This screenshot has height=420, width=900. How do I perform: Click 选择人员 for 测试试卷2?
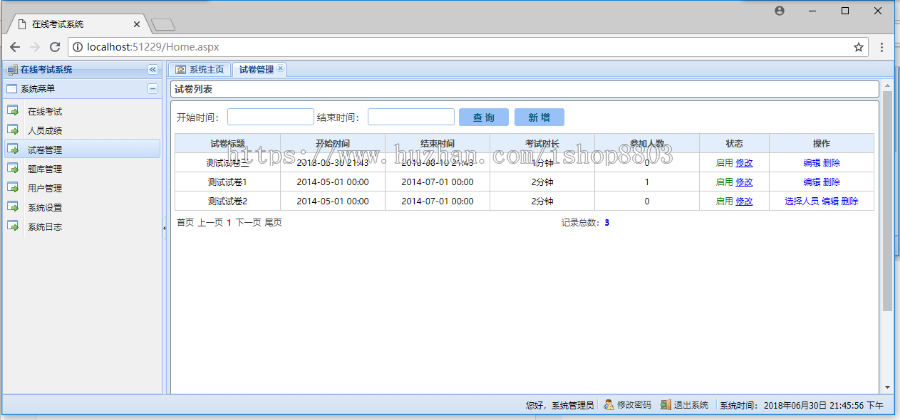802,201
